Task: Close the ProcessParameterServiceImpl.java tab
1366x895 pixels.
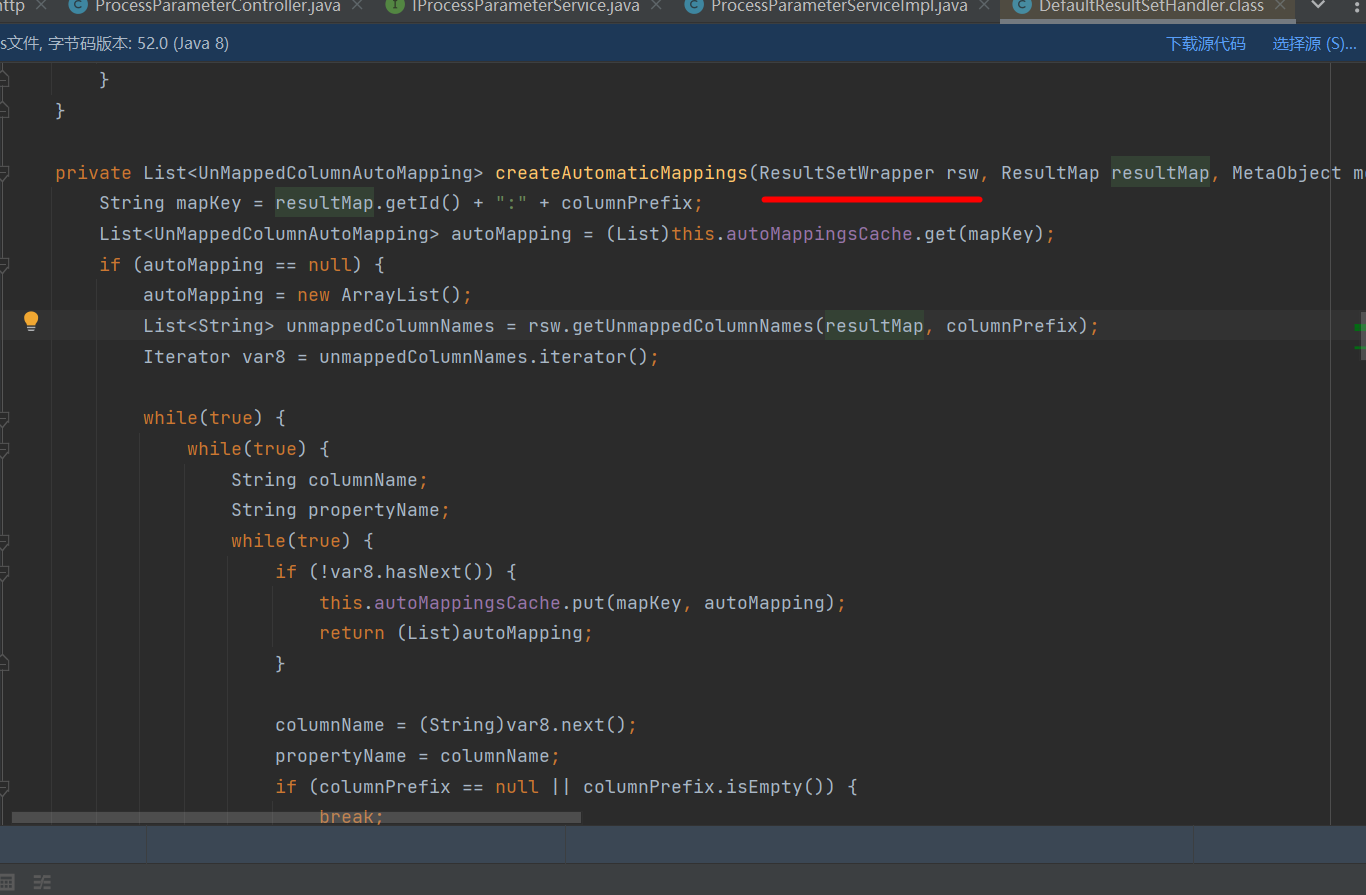Action: [x=986, y=7]
